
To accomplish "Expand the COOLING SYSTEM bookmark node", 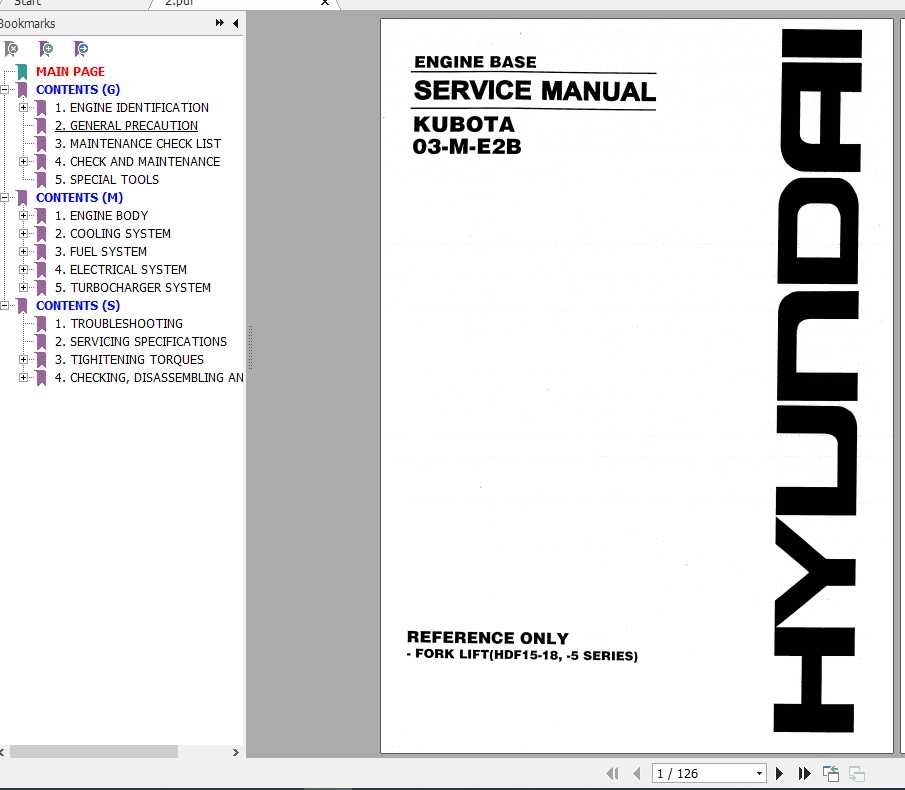I will point(24,233).
